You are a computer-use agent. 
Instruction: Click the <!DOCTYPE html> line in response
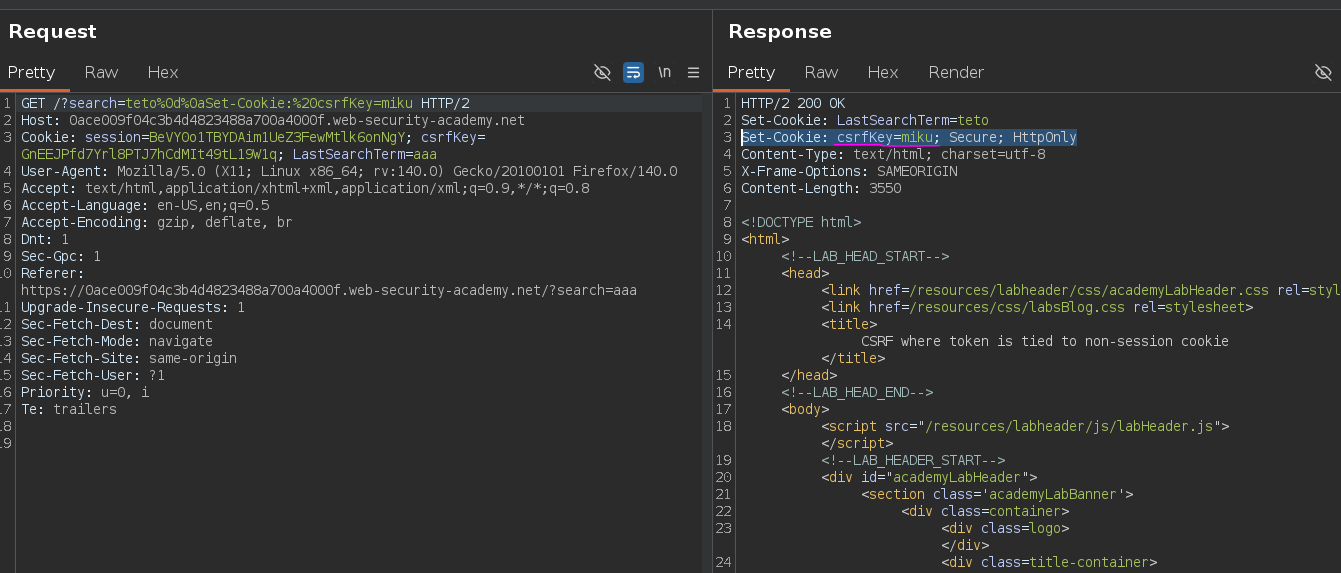click(x=801, y=222)
